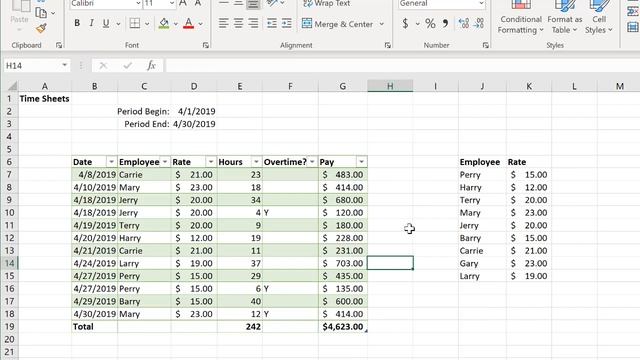This screenshot has height=360, width=640.
Task: Open Format as Table menu
Action: click(564, 18)
